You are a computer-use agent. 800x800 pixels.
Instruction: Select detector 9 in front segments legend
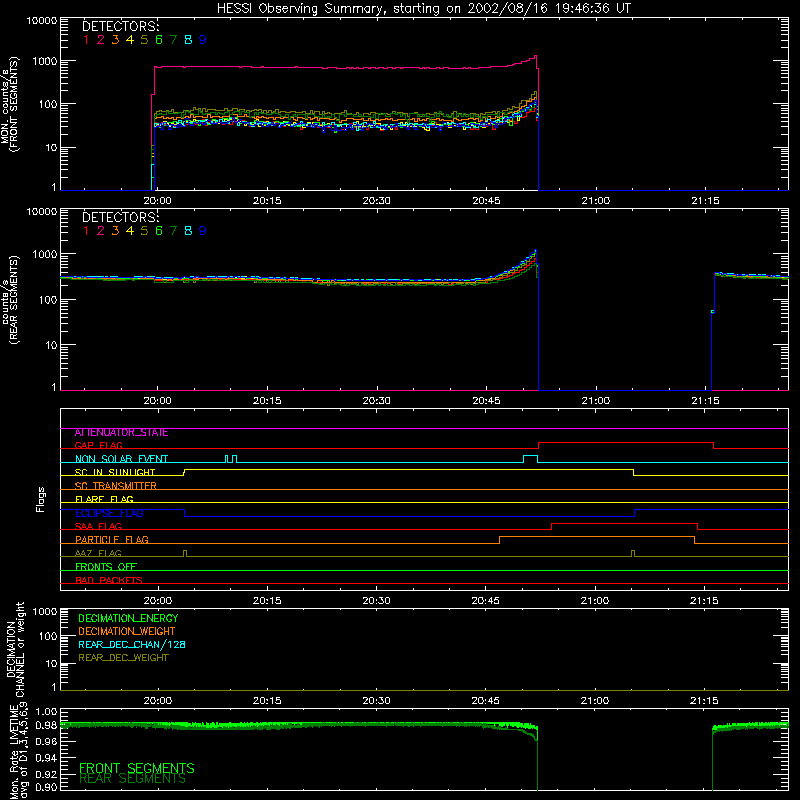point(203,40)
